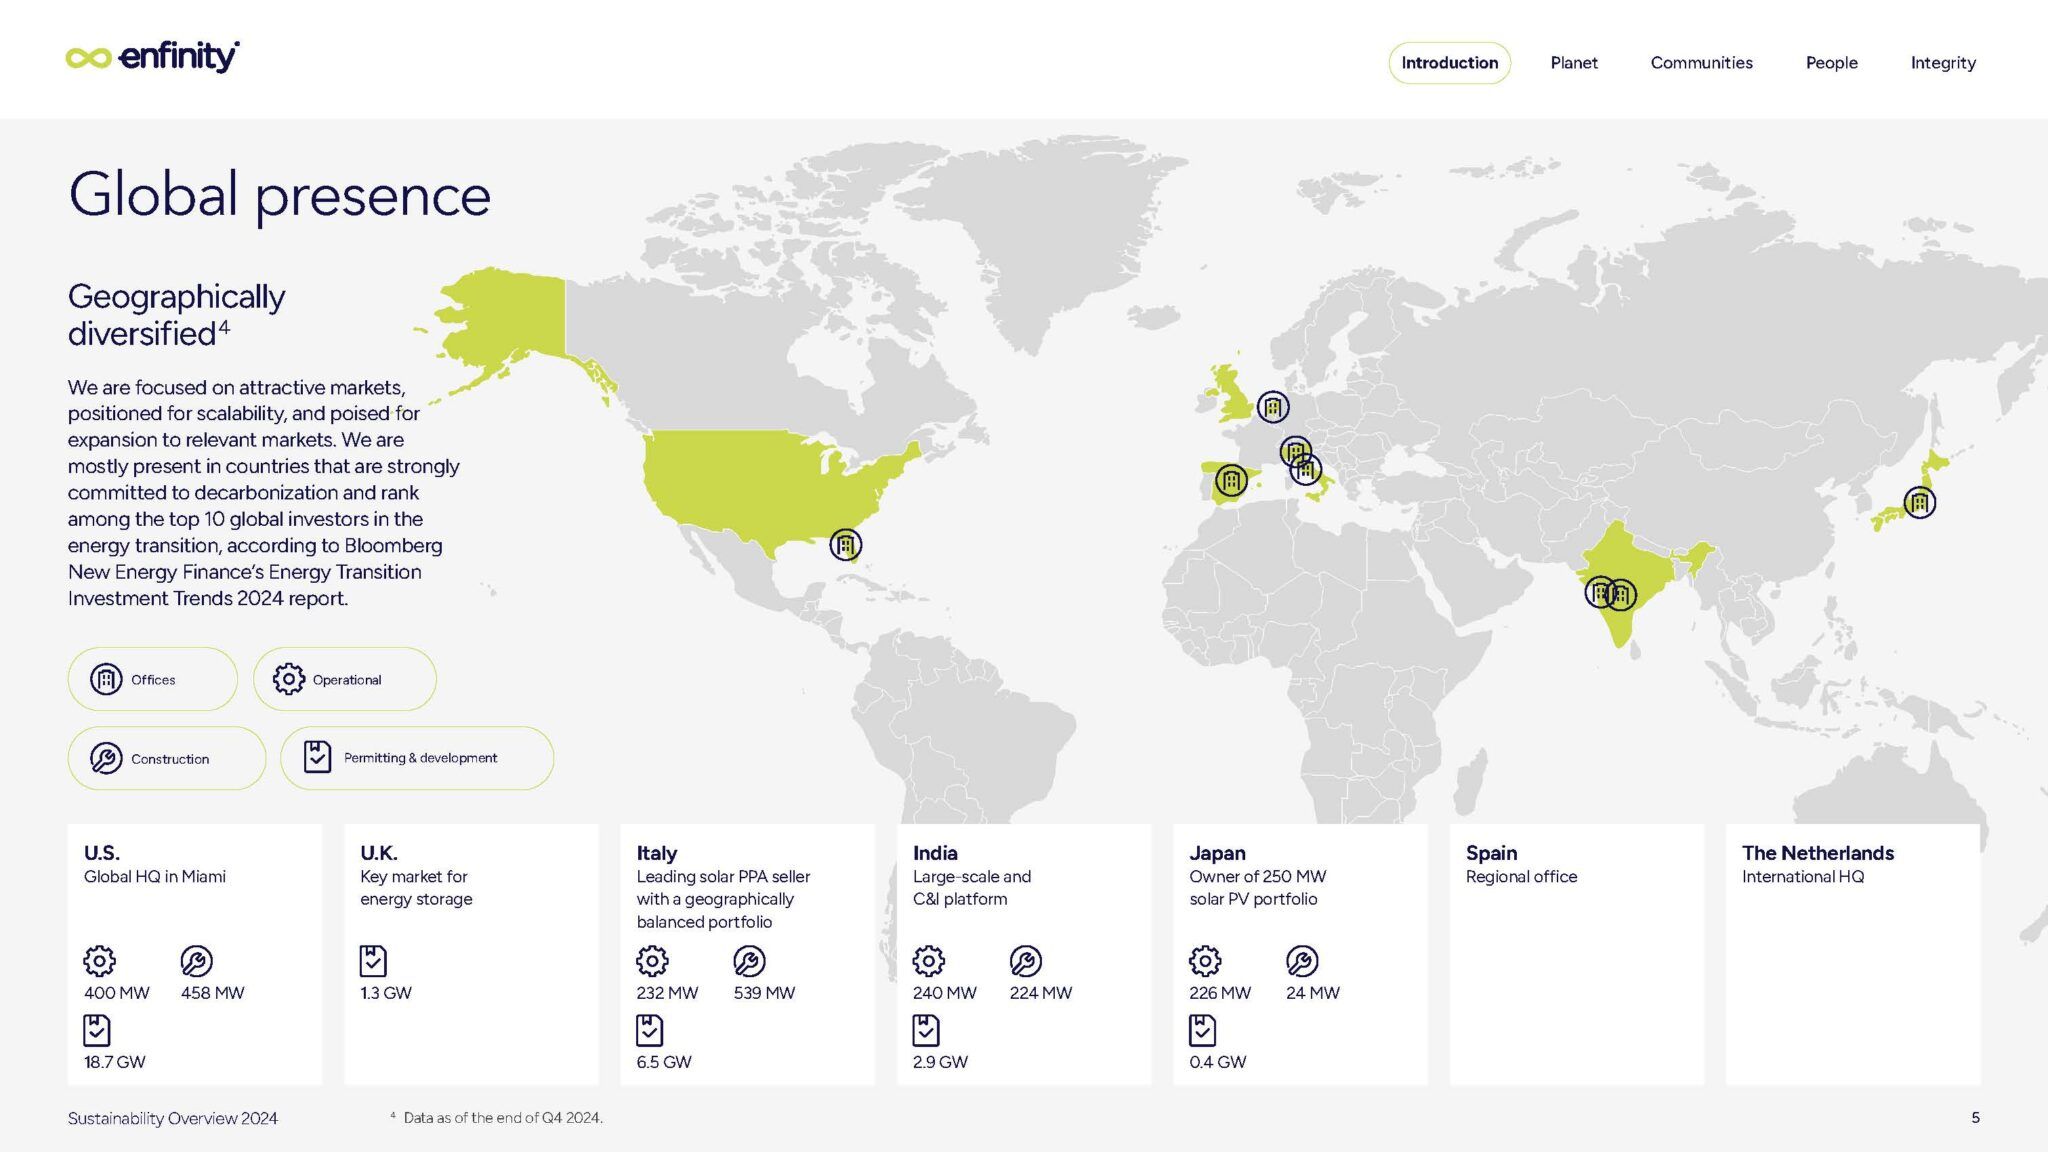
Task: Click the Italy operational gear icon
Action: pyautogui.click(x=652, y=961)
